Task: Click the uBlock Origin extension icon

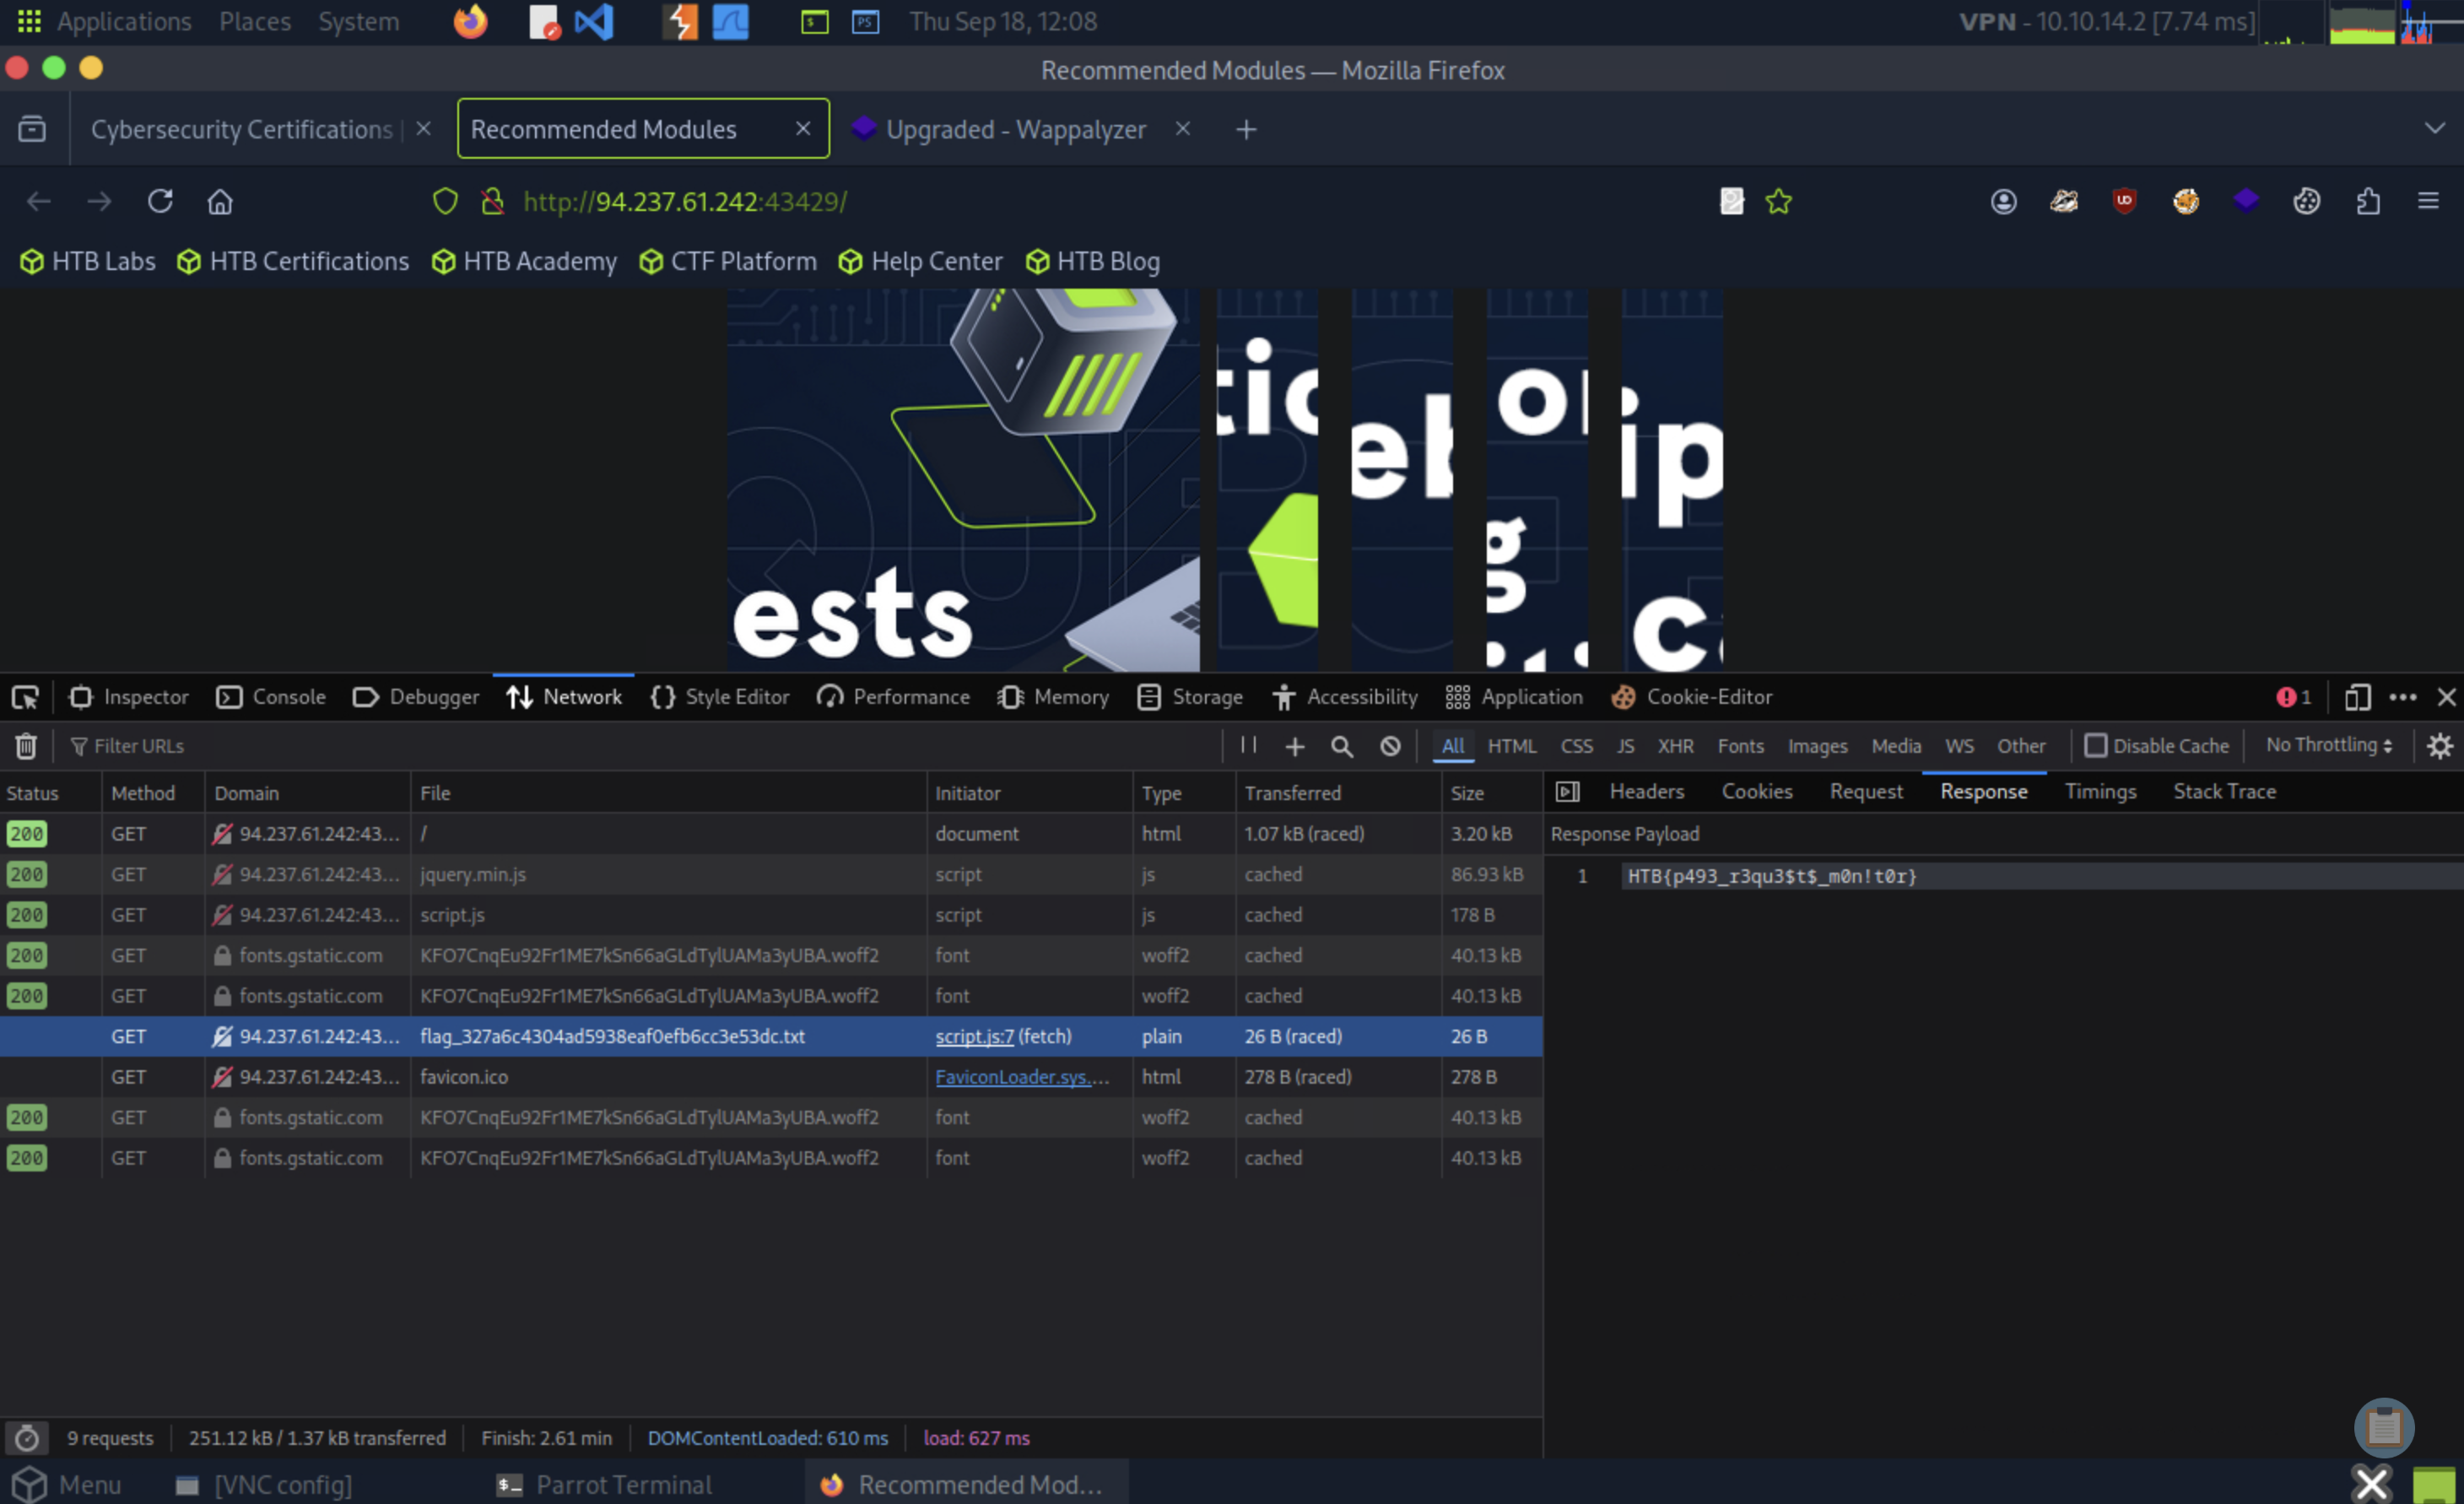Action: click(2124, 201)
